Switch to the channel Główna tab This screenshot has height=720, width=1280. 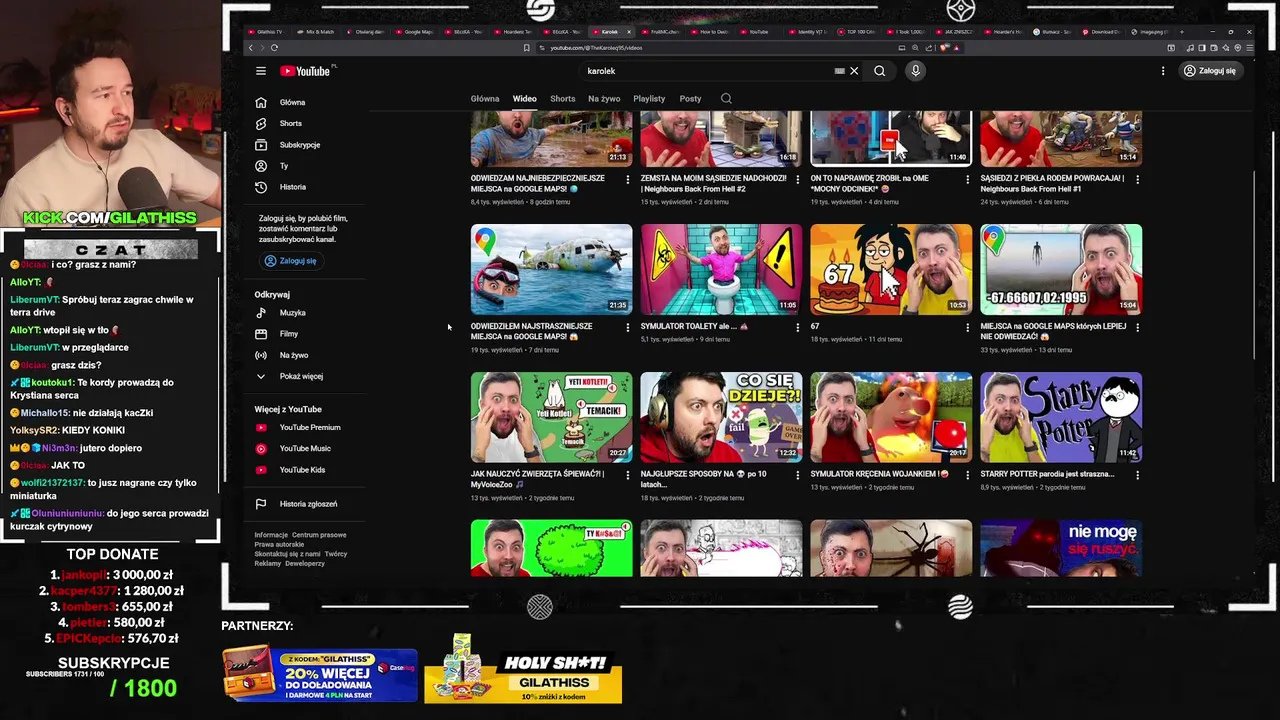(x=485, y=99)
